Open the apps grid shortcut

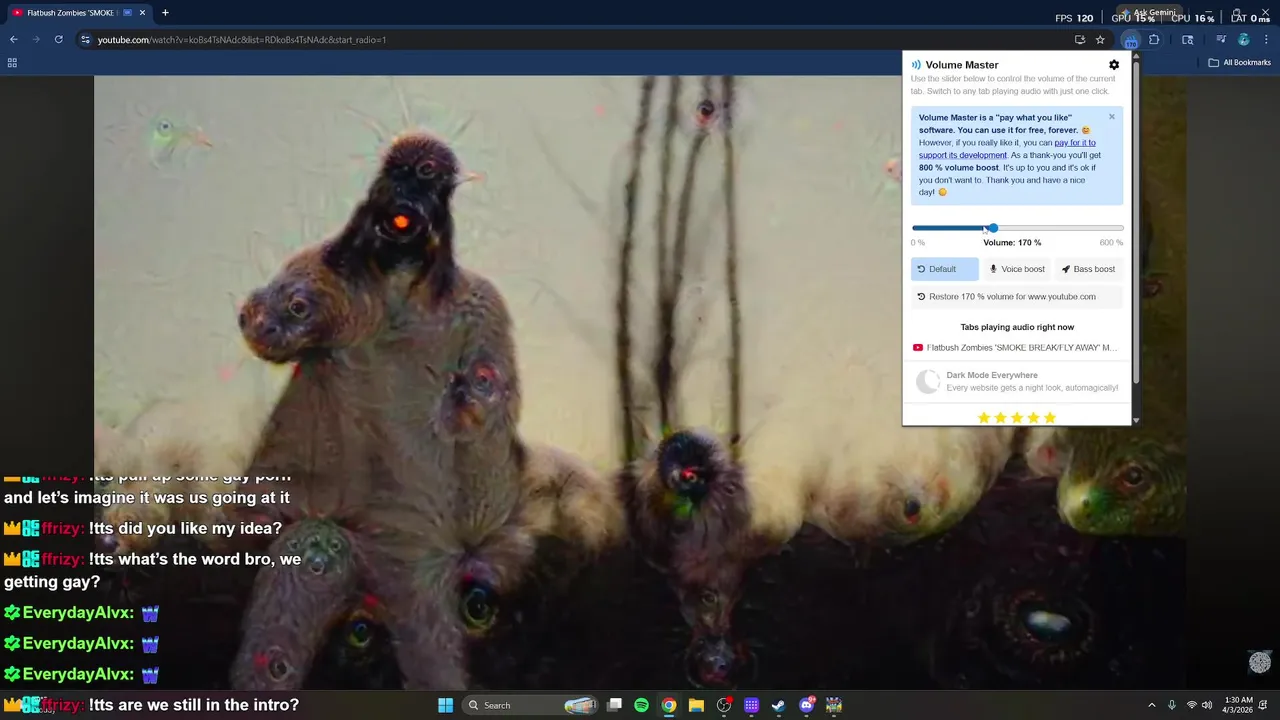[12, 63]
